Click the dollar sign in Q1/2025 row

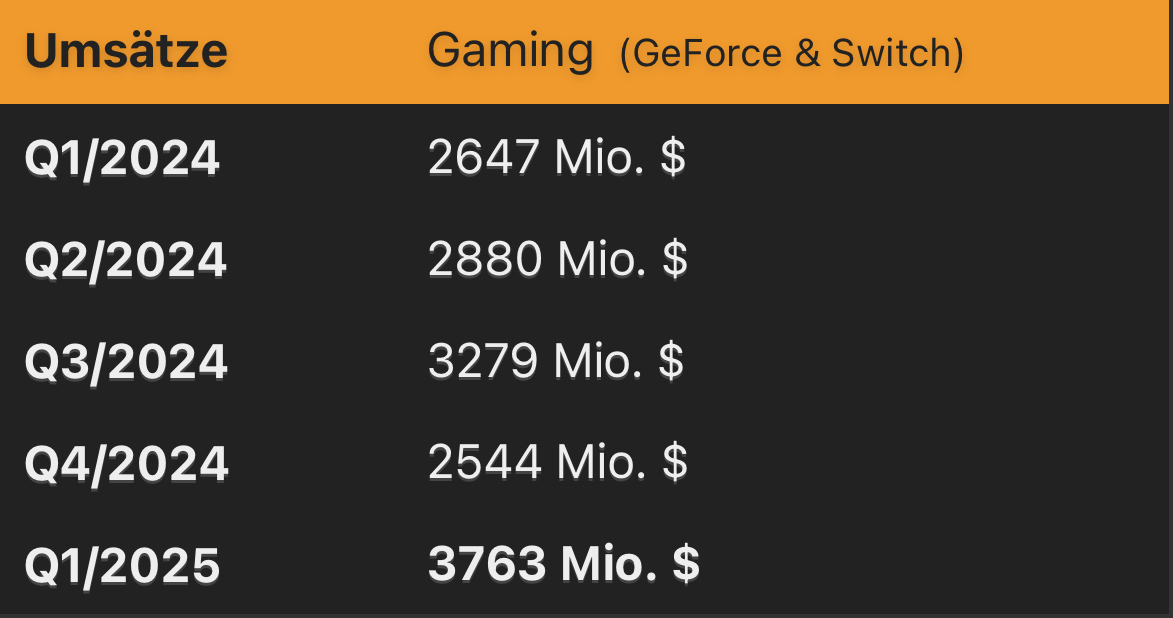[x=686, y=563]
